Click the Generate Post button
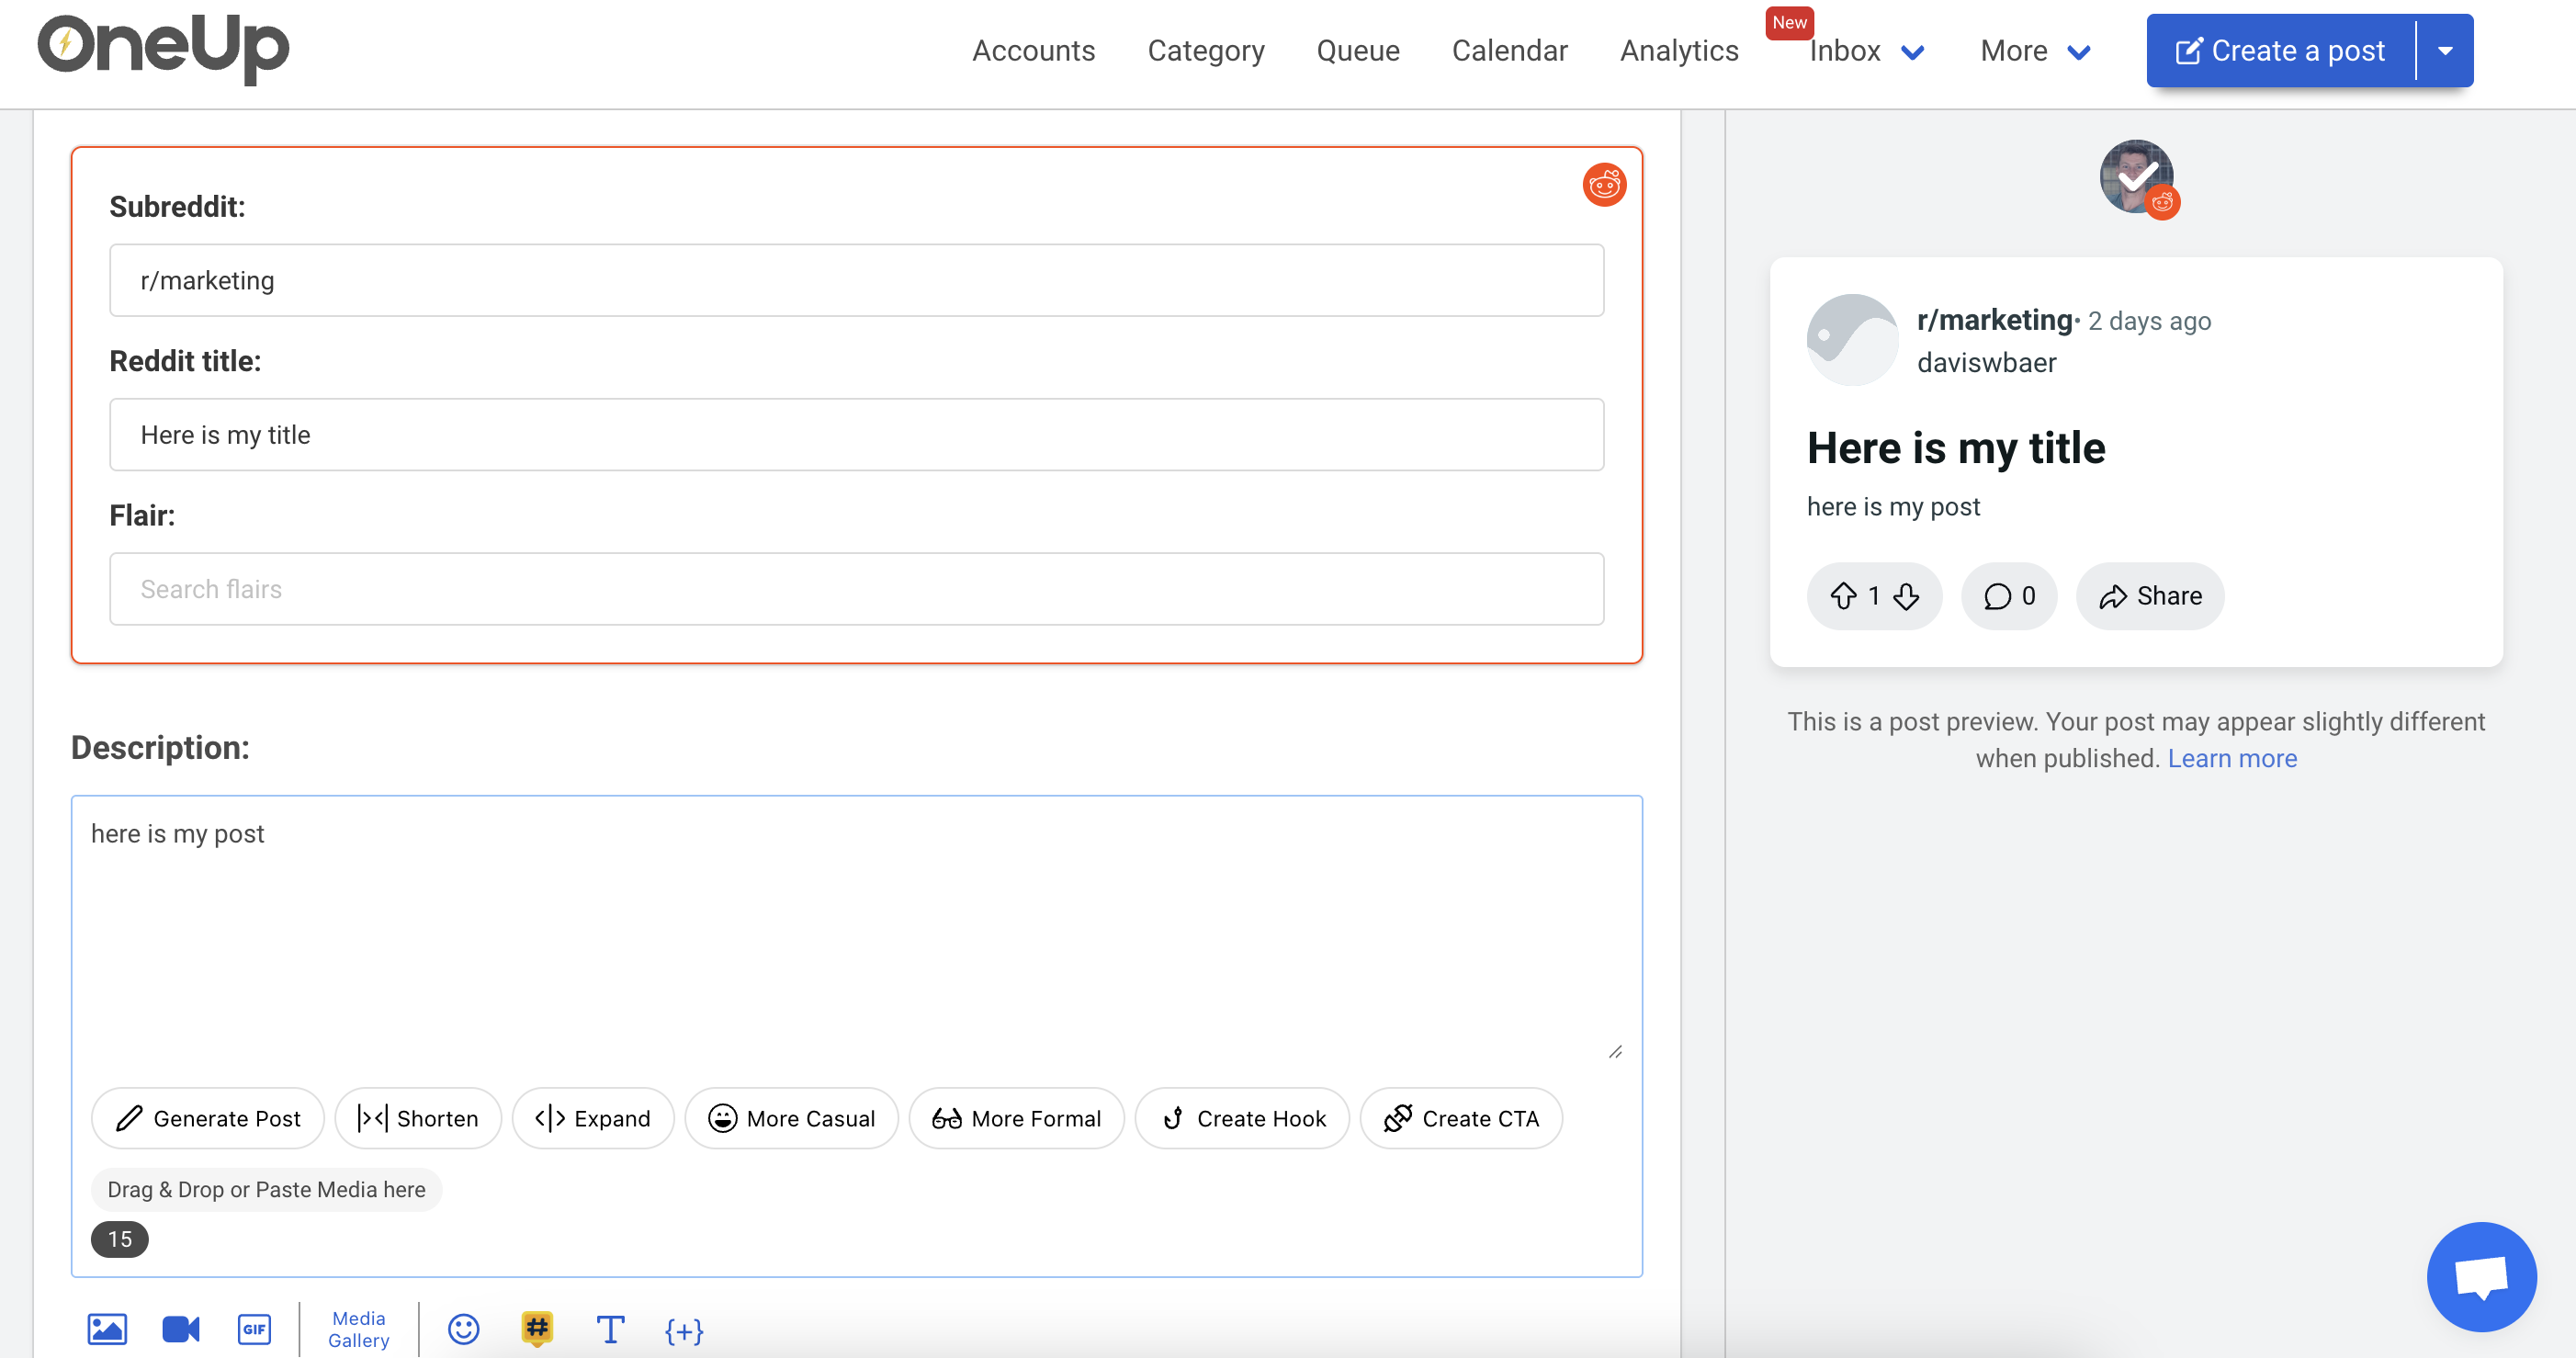The height and width of the screenshot is (1358, 2576). (x=208, y=1118)
